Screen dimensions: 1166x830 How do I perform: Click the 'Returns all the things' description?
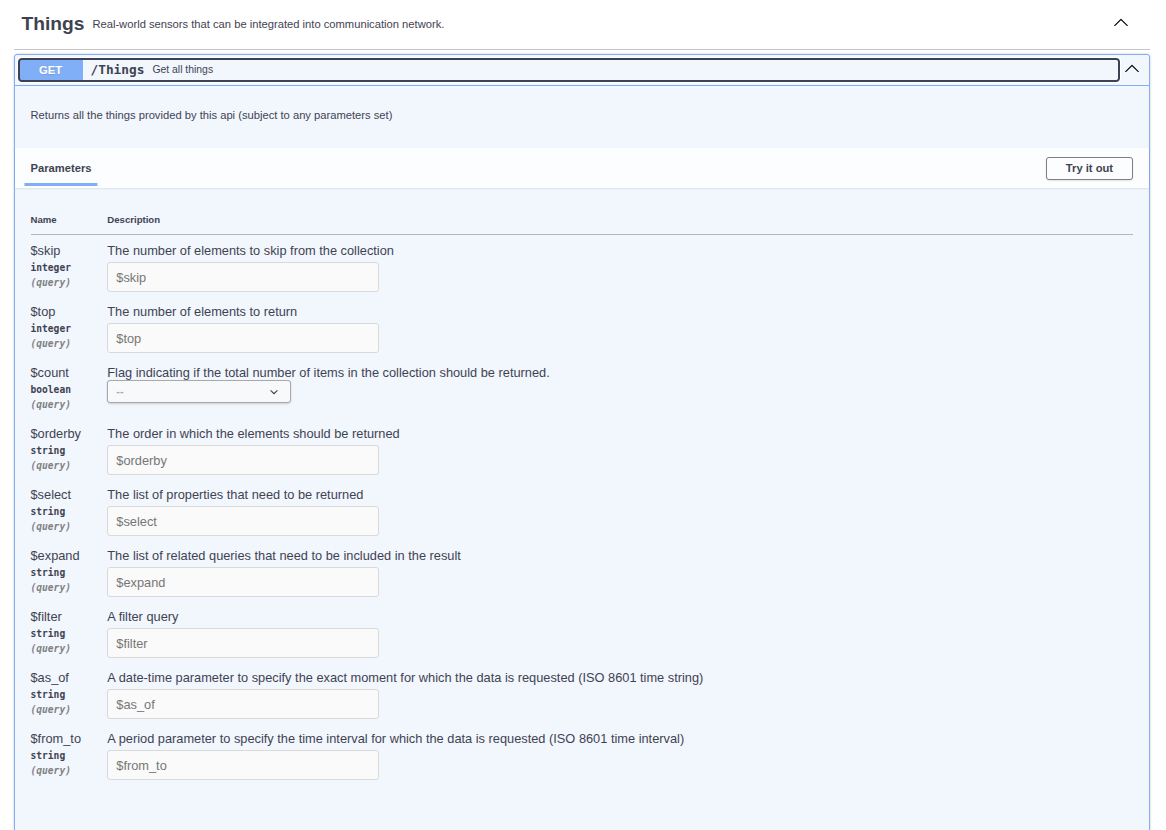tap(211, 115)
